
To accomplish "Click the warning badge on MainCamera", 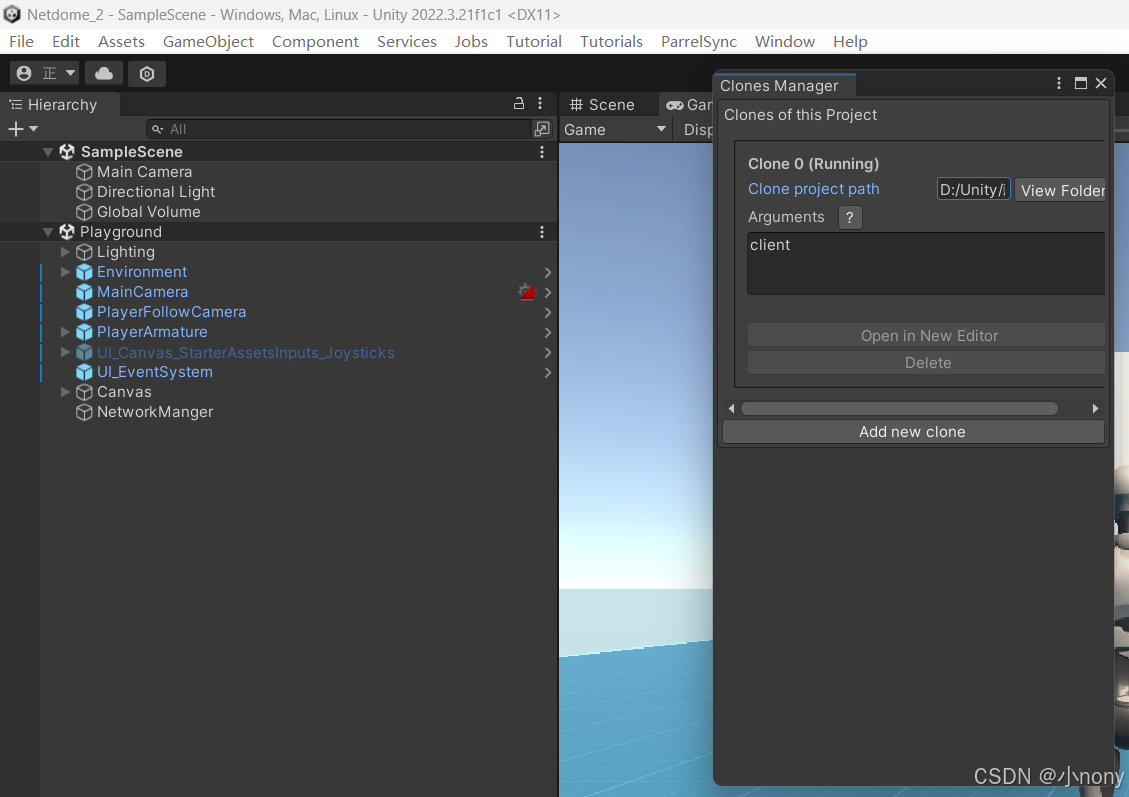I will (527, 291).
